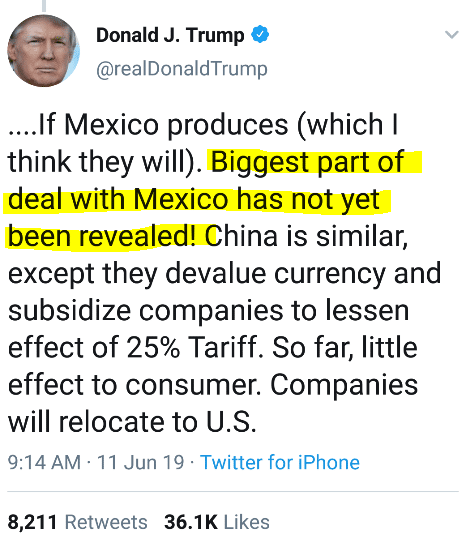Click the highlighted 'been revealed!' text

(102, 236)
